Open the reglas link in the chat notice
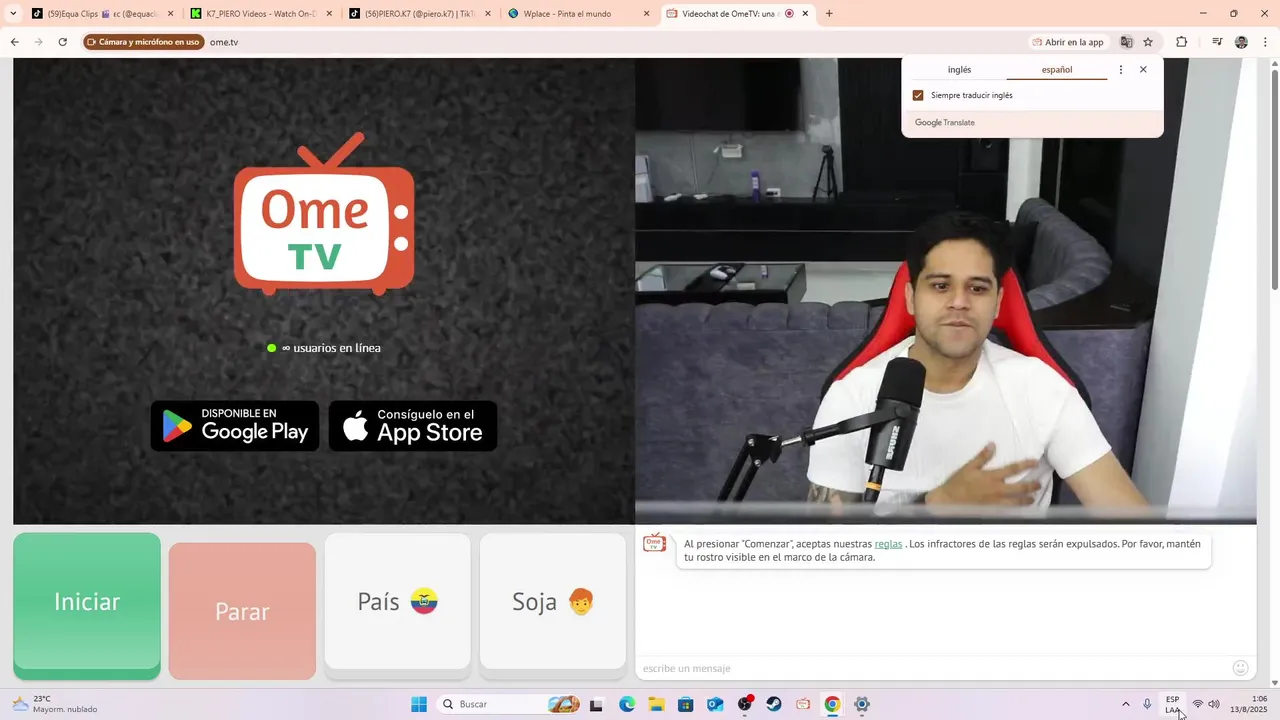The image size is (1280, 720). [888, 544]
